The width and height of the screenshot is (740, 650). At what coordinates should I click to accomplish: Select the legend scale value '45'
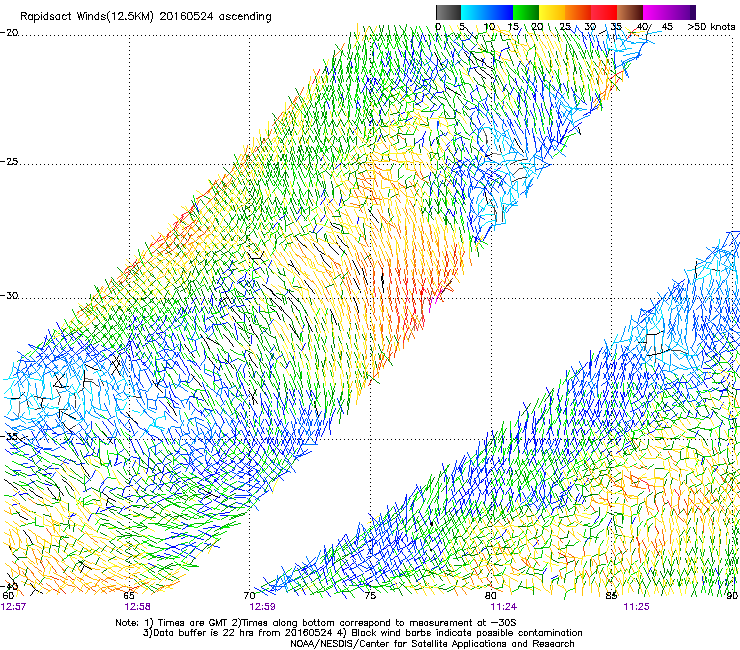(x=667, y=27)
